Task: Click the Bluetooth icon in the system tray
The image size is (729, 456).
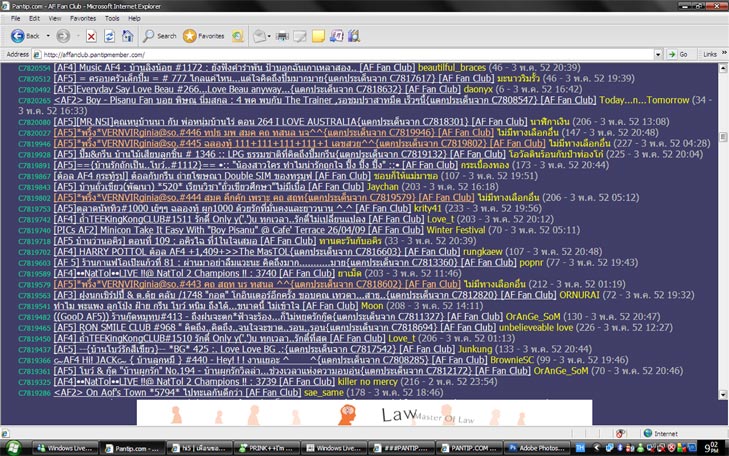Action: click(620, 448)
